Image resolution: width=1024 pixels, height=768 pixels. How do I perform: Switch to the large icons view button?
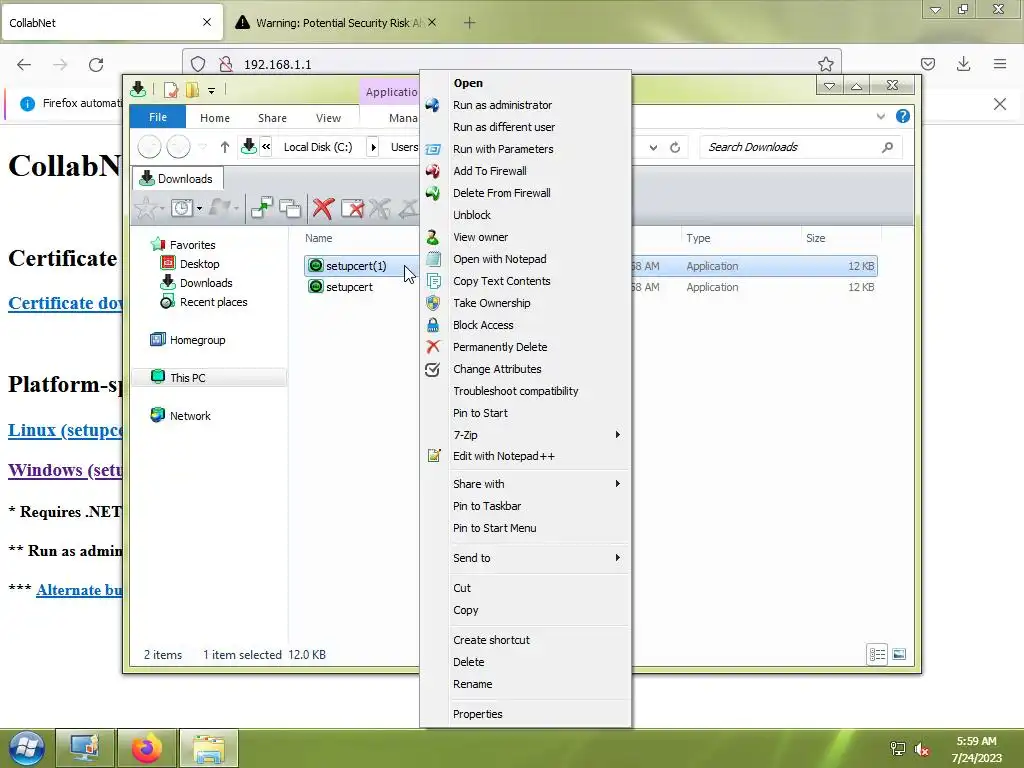coord(899,654)
